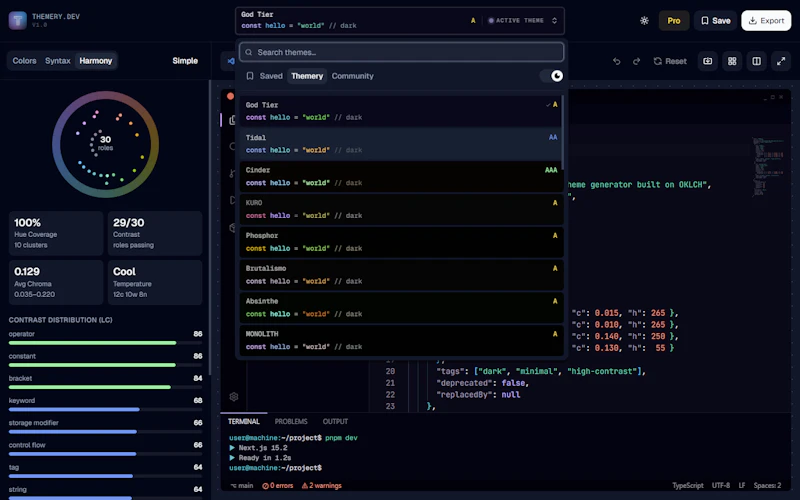
Task: Select the KURO theme
Action: (401, 209)
